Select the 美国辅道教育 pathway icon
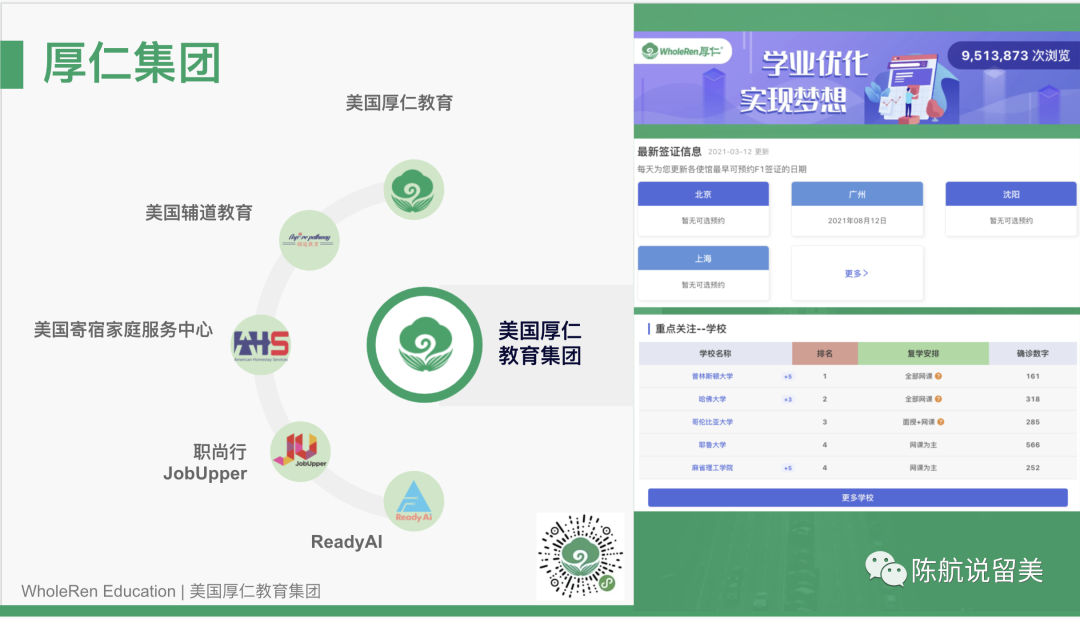This screenshot has width=1080, height=619. [309, 240]
